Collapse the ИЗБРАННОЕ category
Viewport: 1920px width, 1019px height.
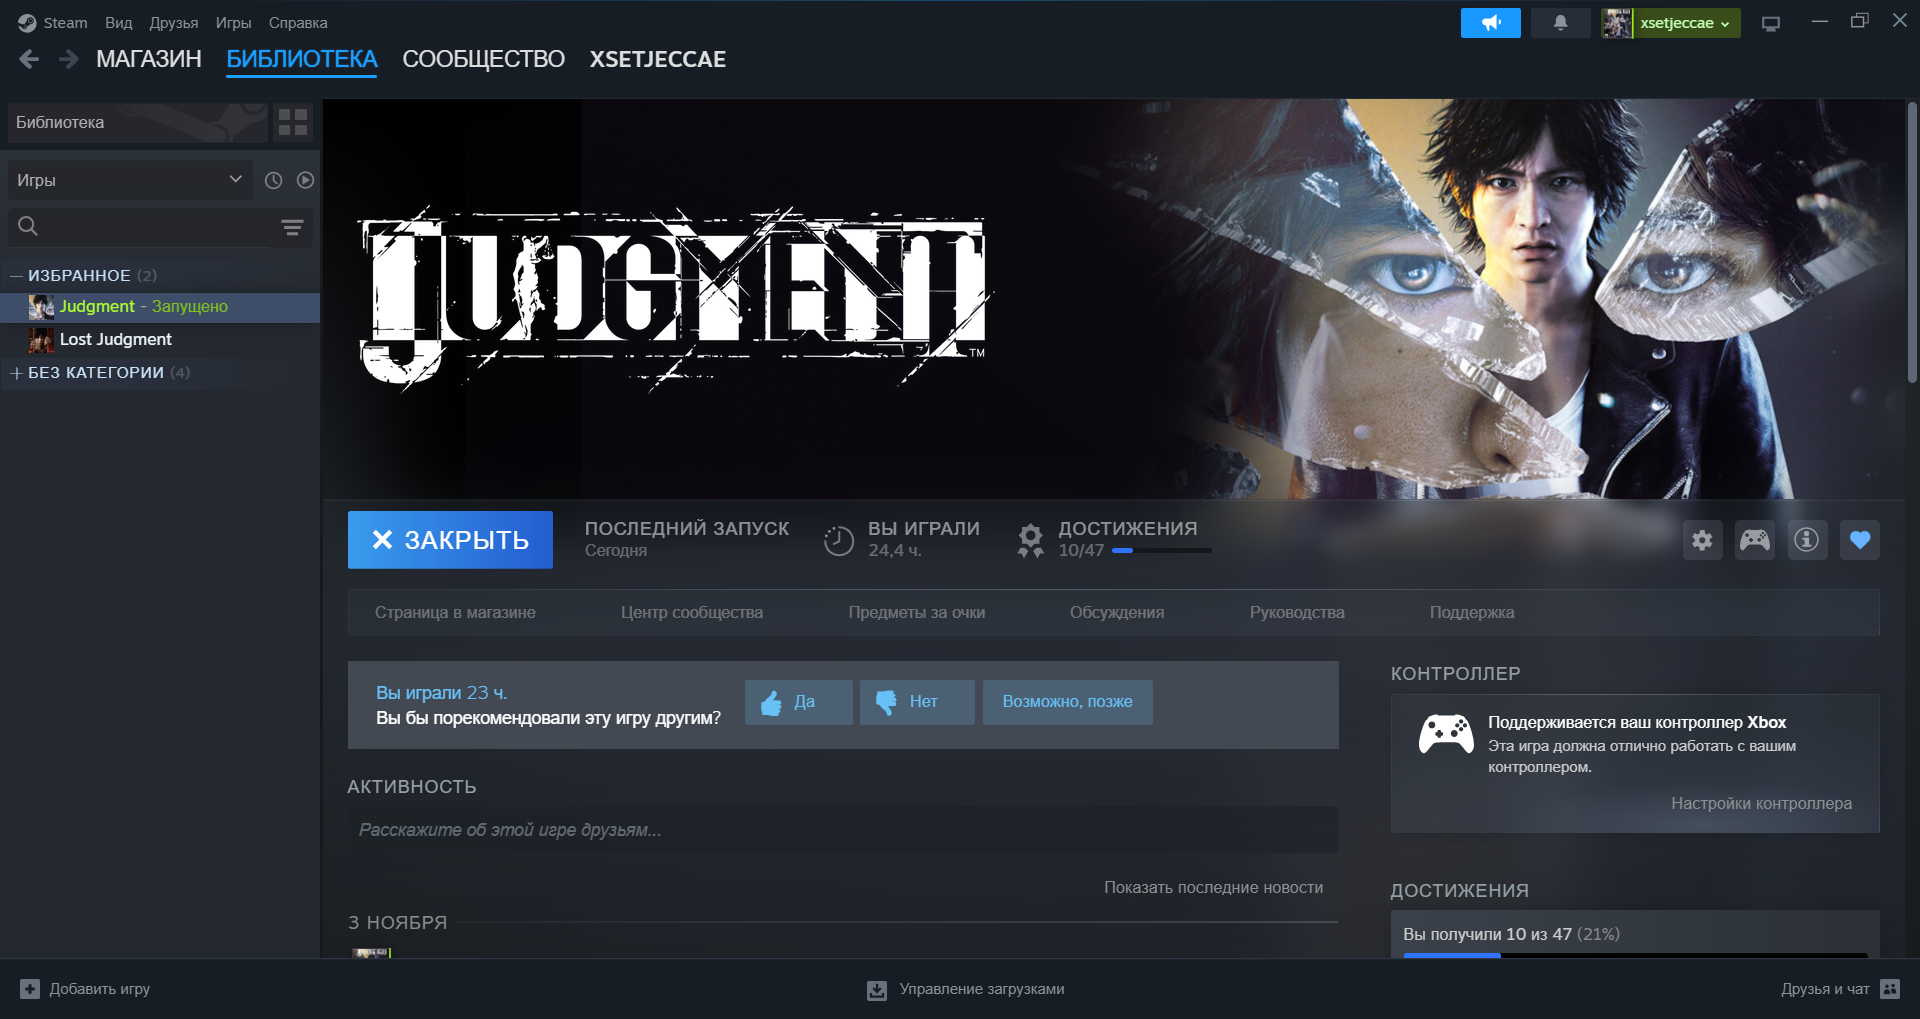[x=16, y=276]
